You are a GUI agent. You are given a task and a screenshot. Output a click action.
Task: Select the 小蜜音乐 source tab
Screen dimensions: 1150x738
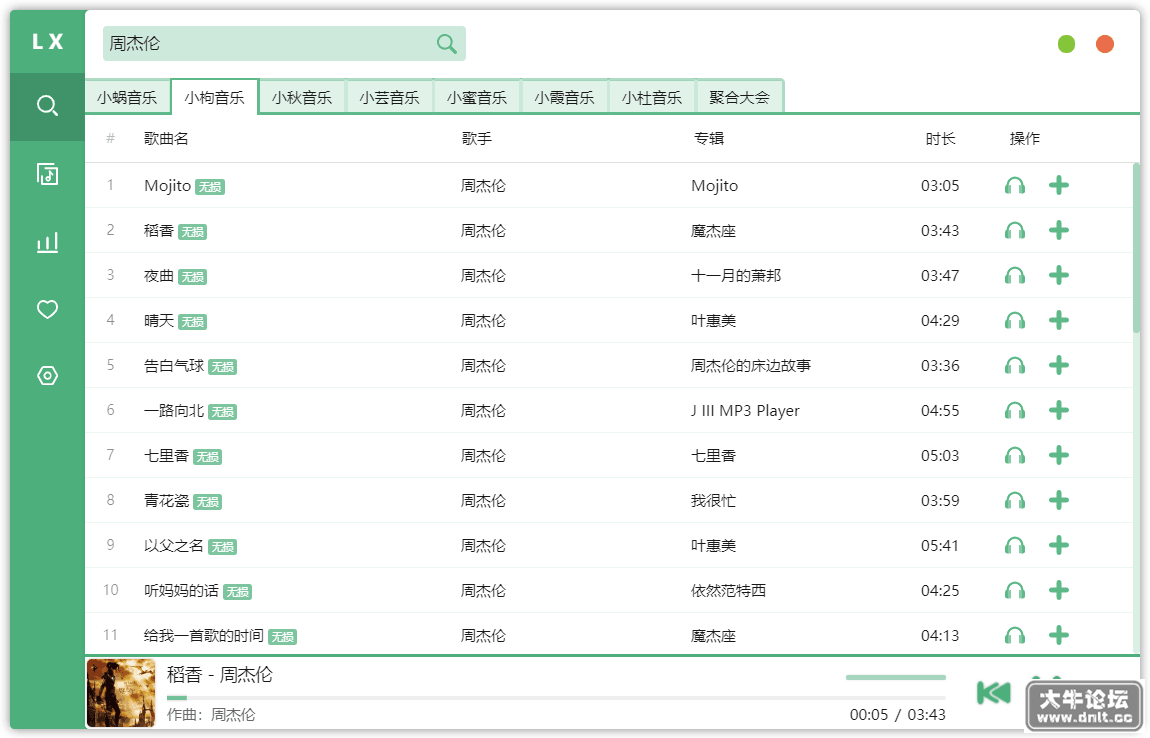pyautogui.click(x=477, y=98)
